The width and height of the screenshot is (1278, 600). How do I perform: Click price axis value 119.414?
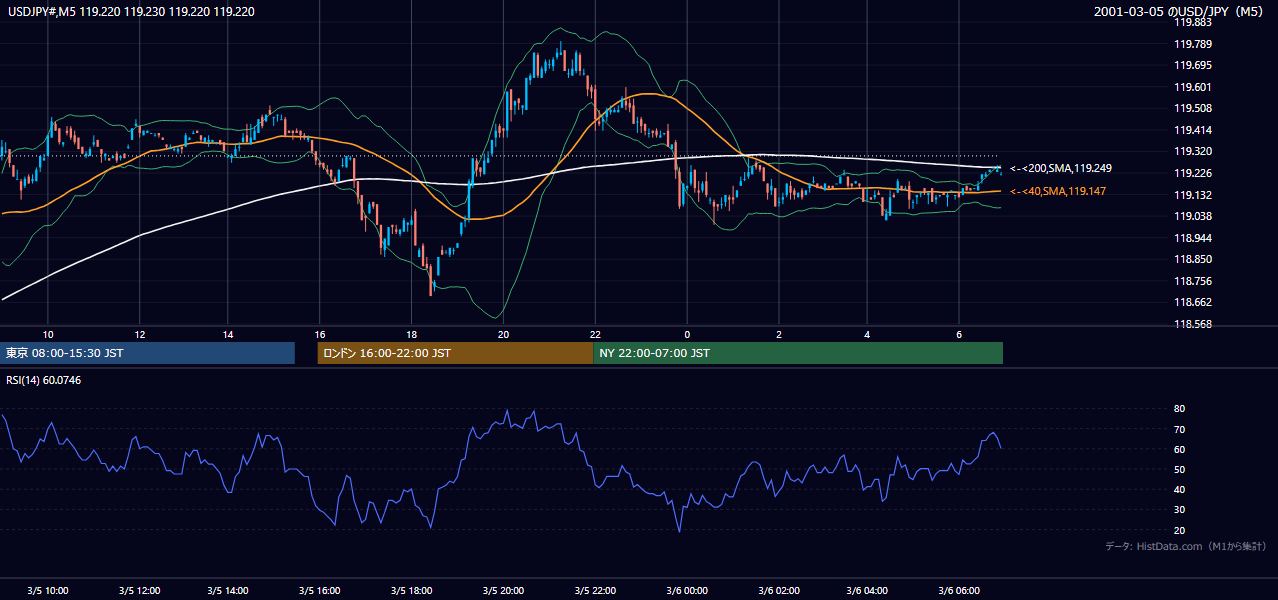pyautogui.click(x=1192, y=130)
